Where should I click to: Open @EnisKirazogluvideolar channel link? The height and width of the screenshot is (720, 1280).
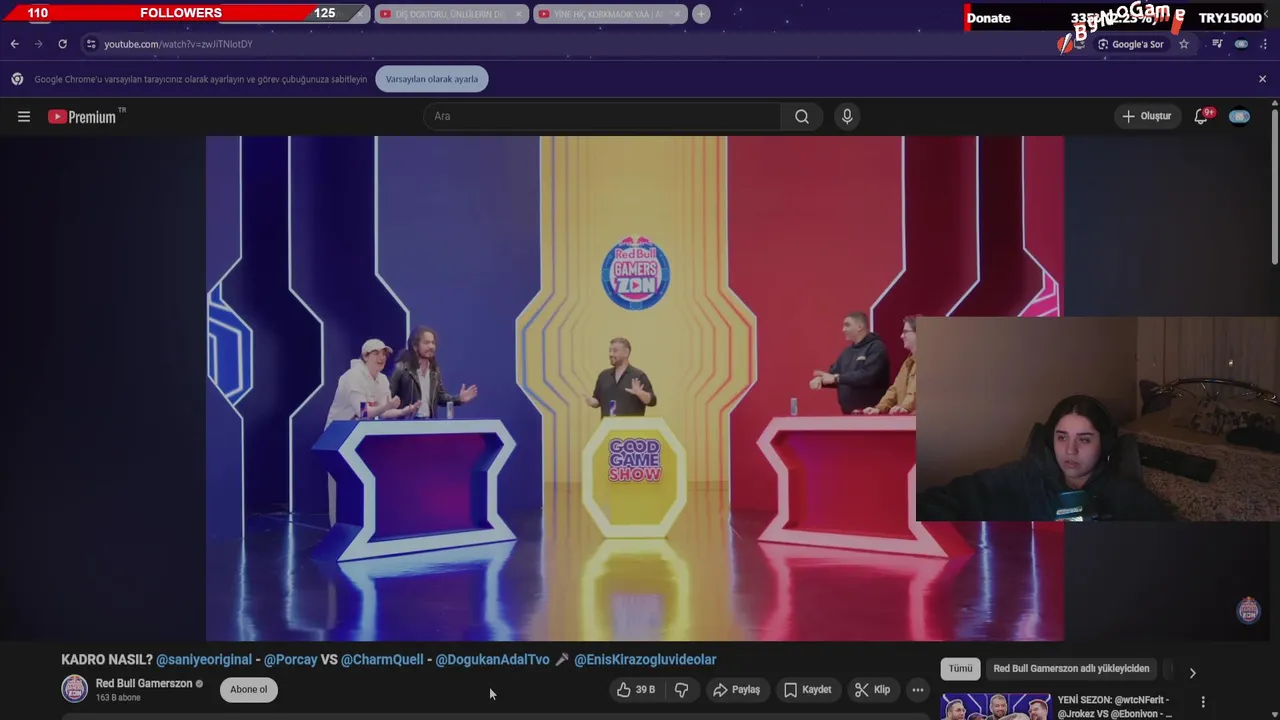(645, 660)
